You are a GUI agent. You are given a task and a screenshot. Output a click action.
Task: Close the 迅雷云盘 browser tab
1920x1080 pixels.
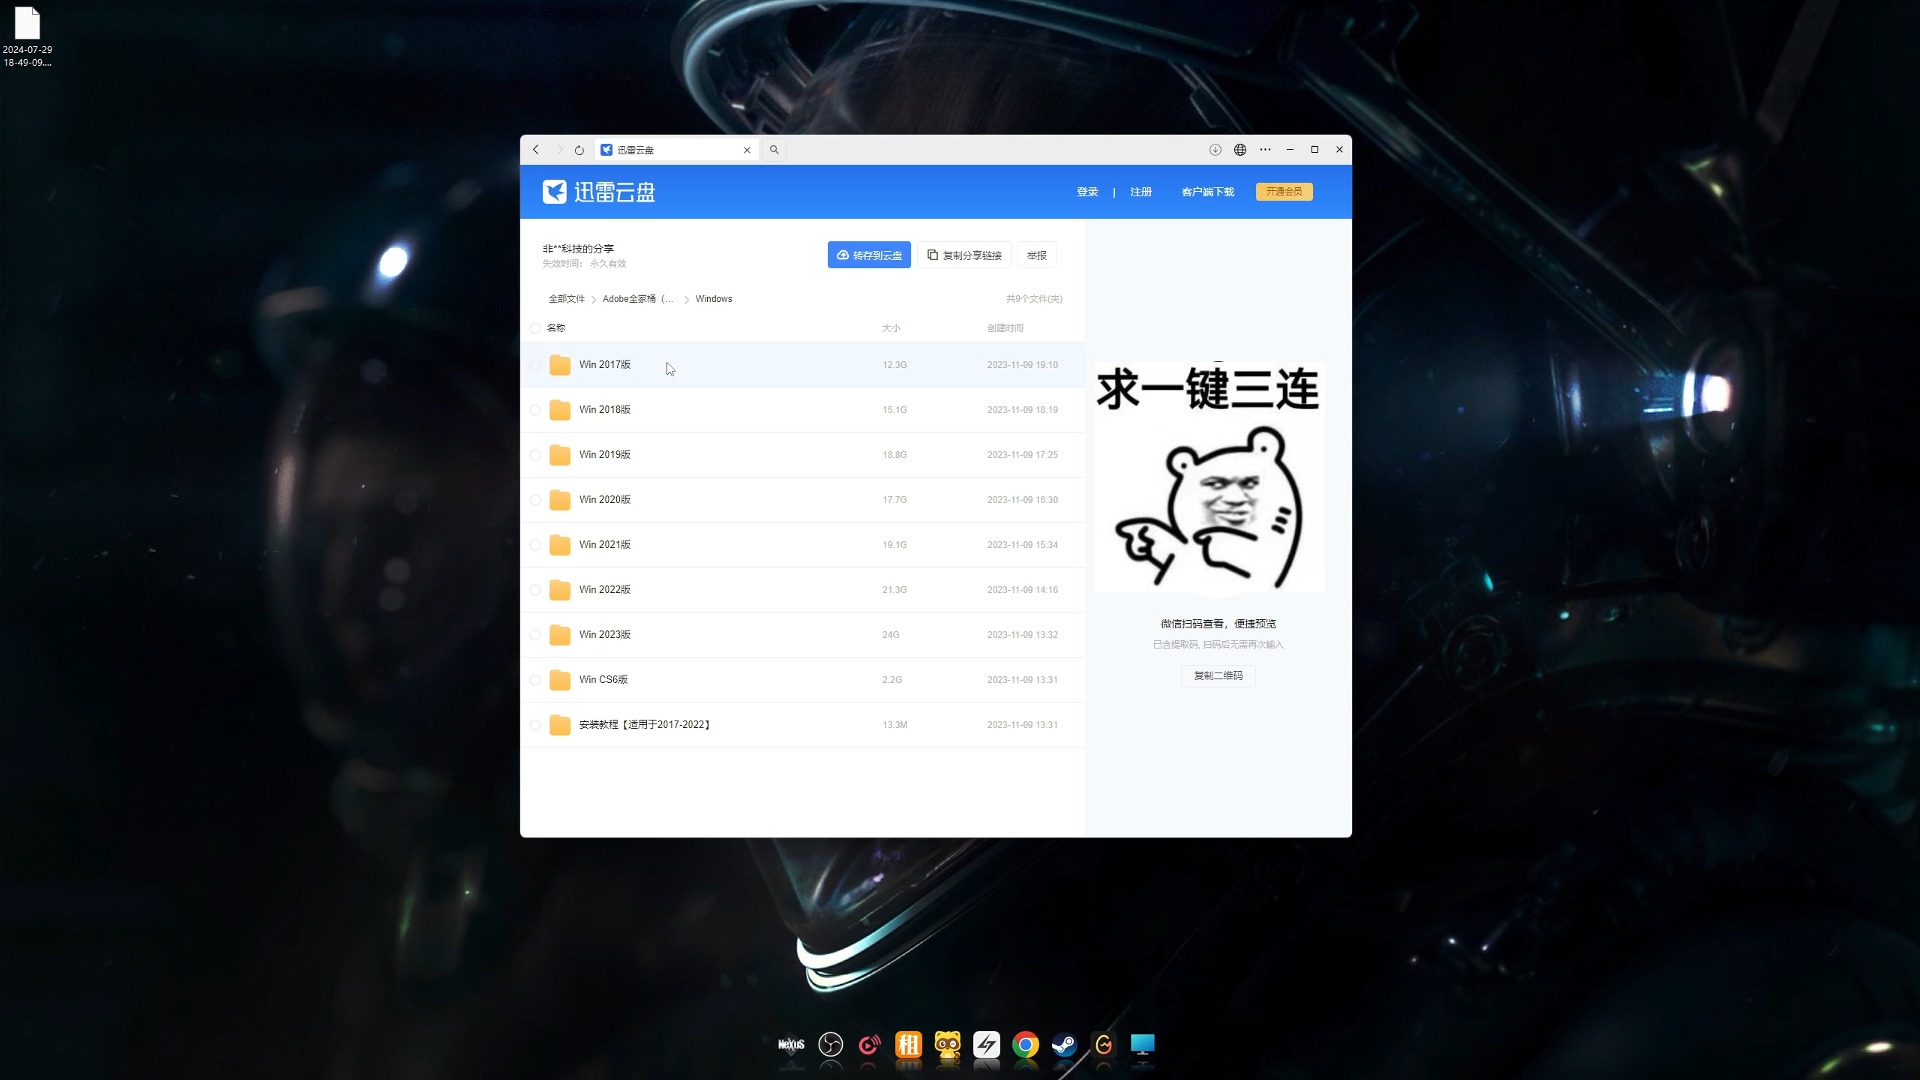click(x=747, y=150)
